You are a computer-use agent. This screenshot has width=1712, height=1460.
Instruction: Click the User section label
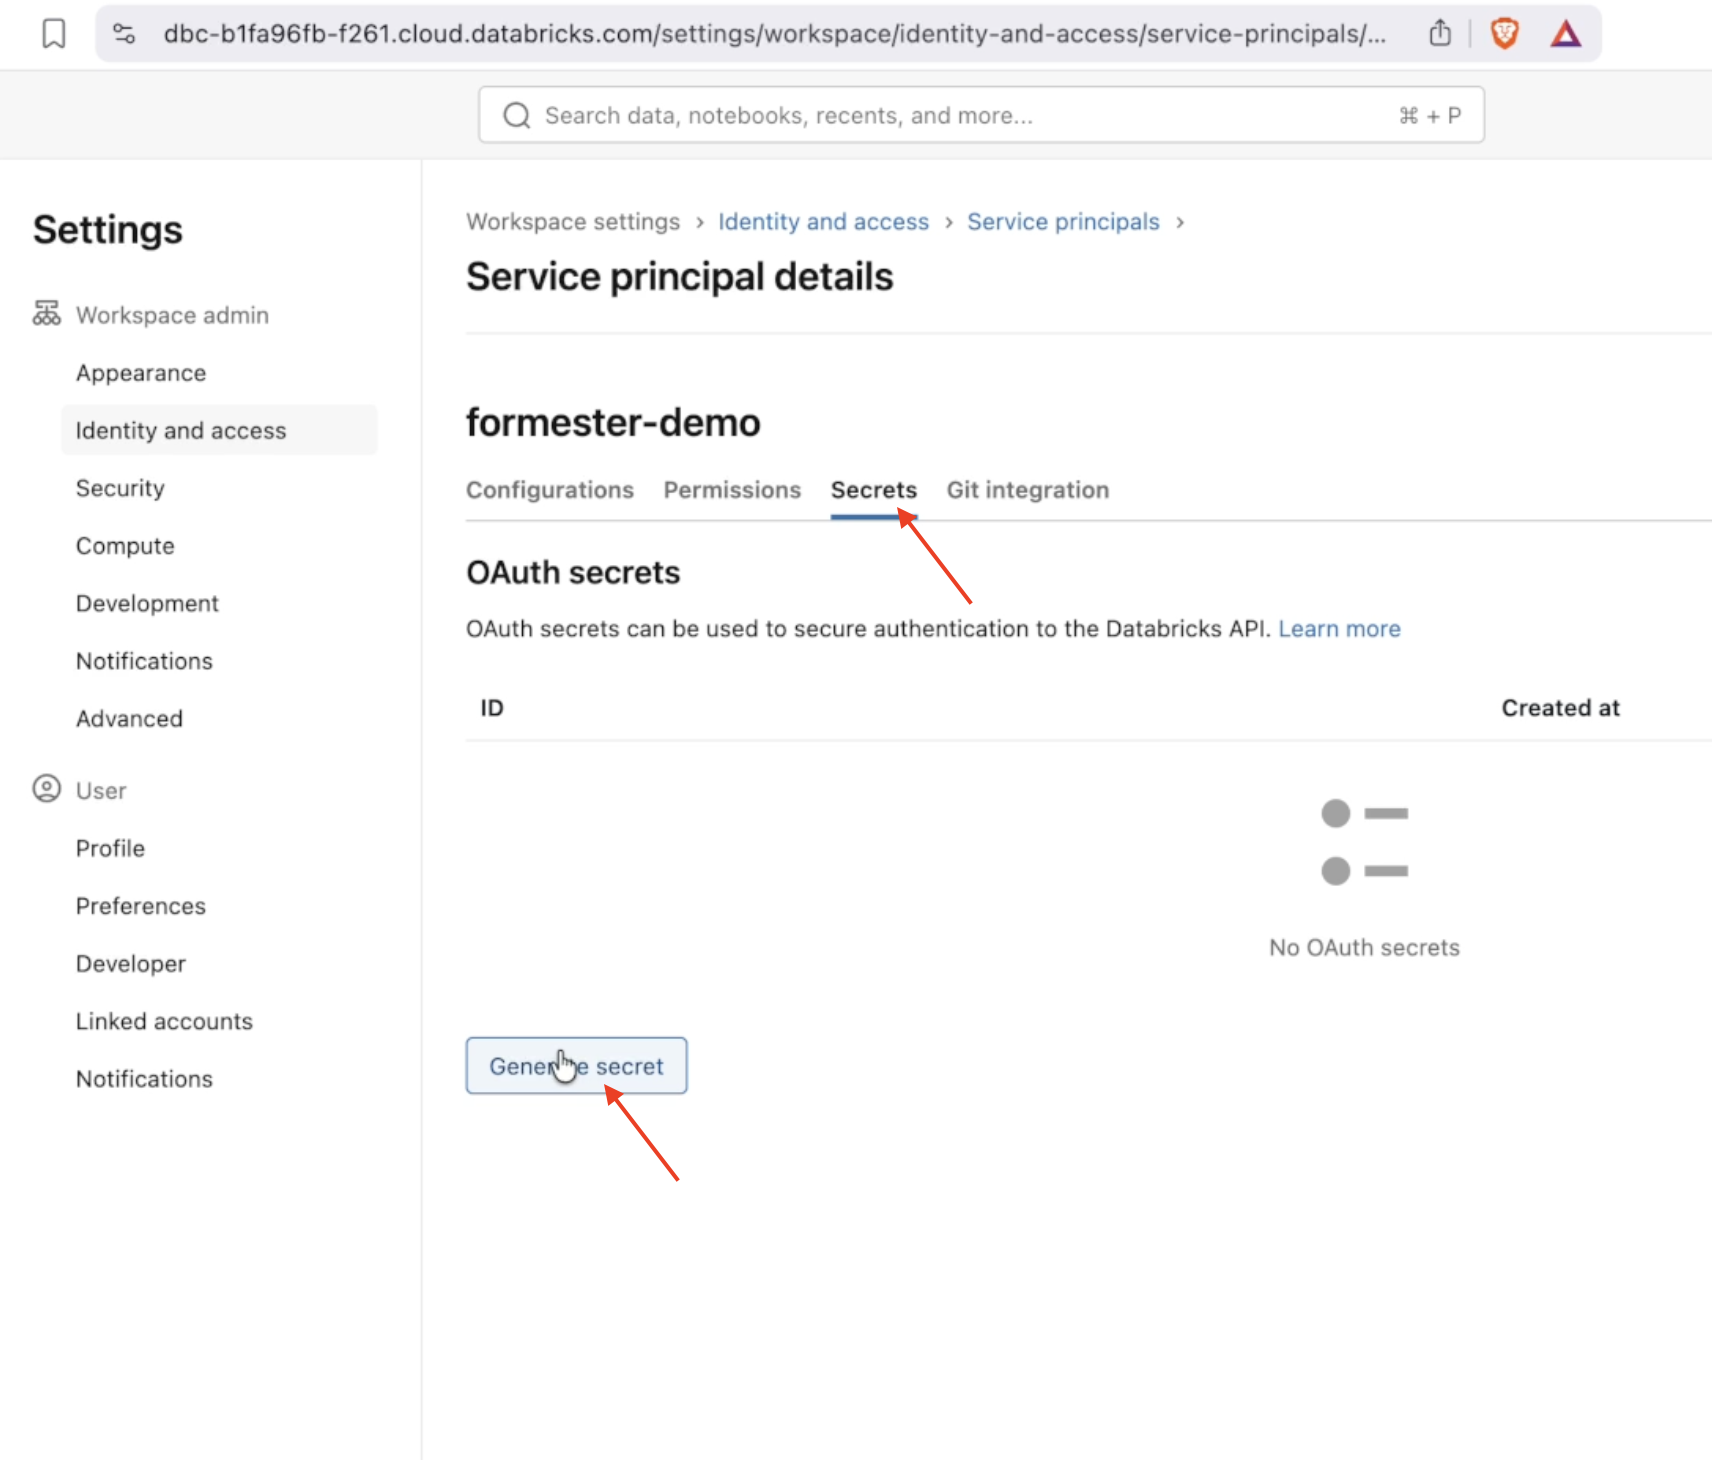[x=101, y=790]
